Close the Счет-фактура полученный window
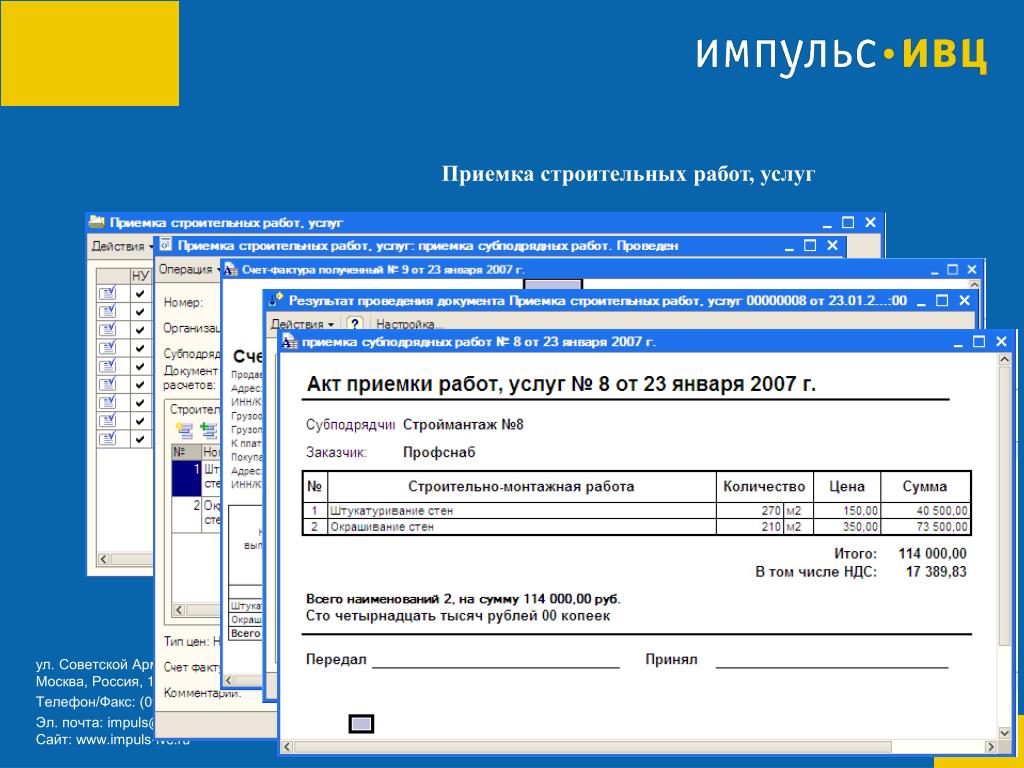The height and width of the screenshot is (768, 1024). tap(972, 269)
